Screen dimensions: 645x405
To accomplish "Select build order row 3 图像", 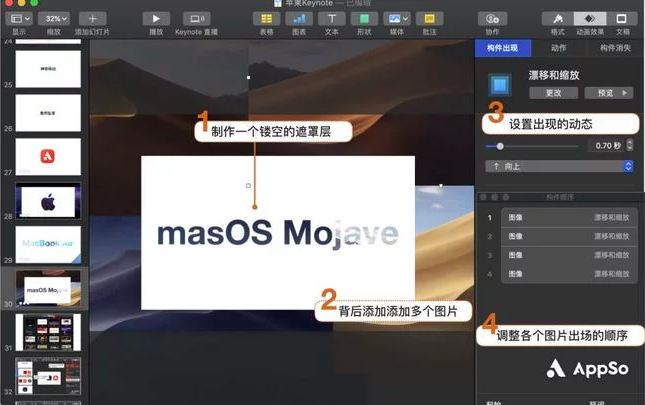I will click(x=569, y=255).
